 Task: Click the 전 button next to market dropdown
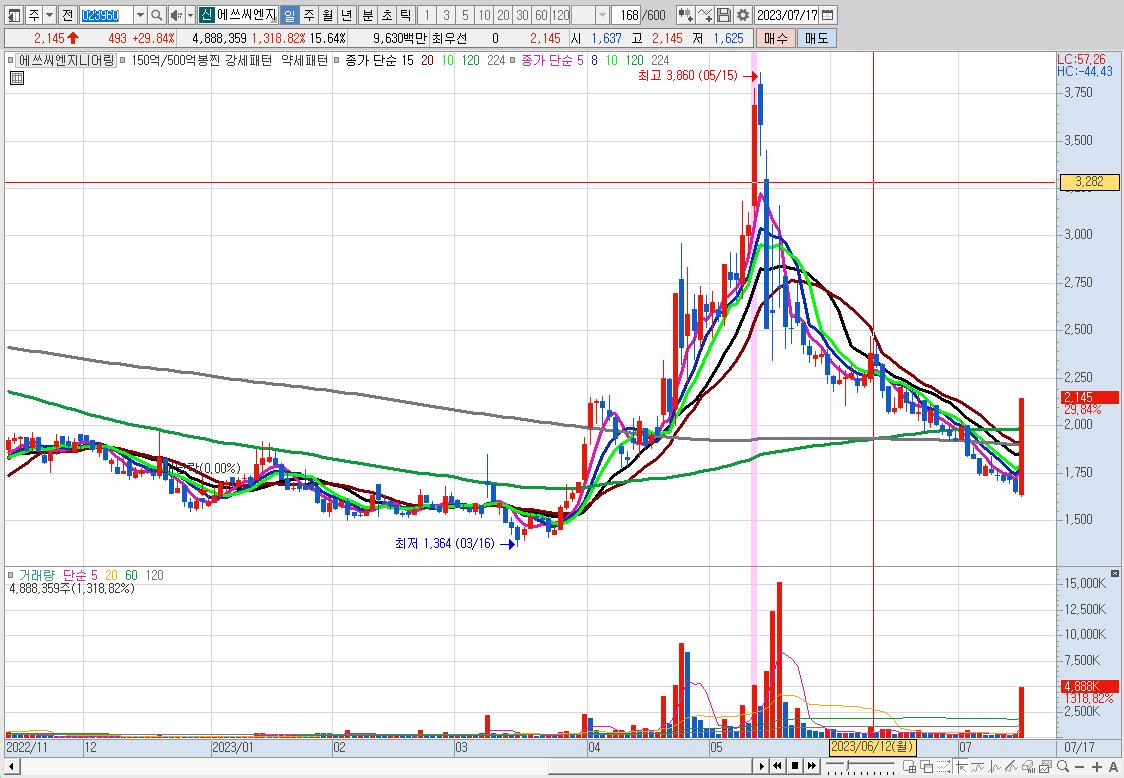67,15
